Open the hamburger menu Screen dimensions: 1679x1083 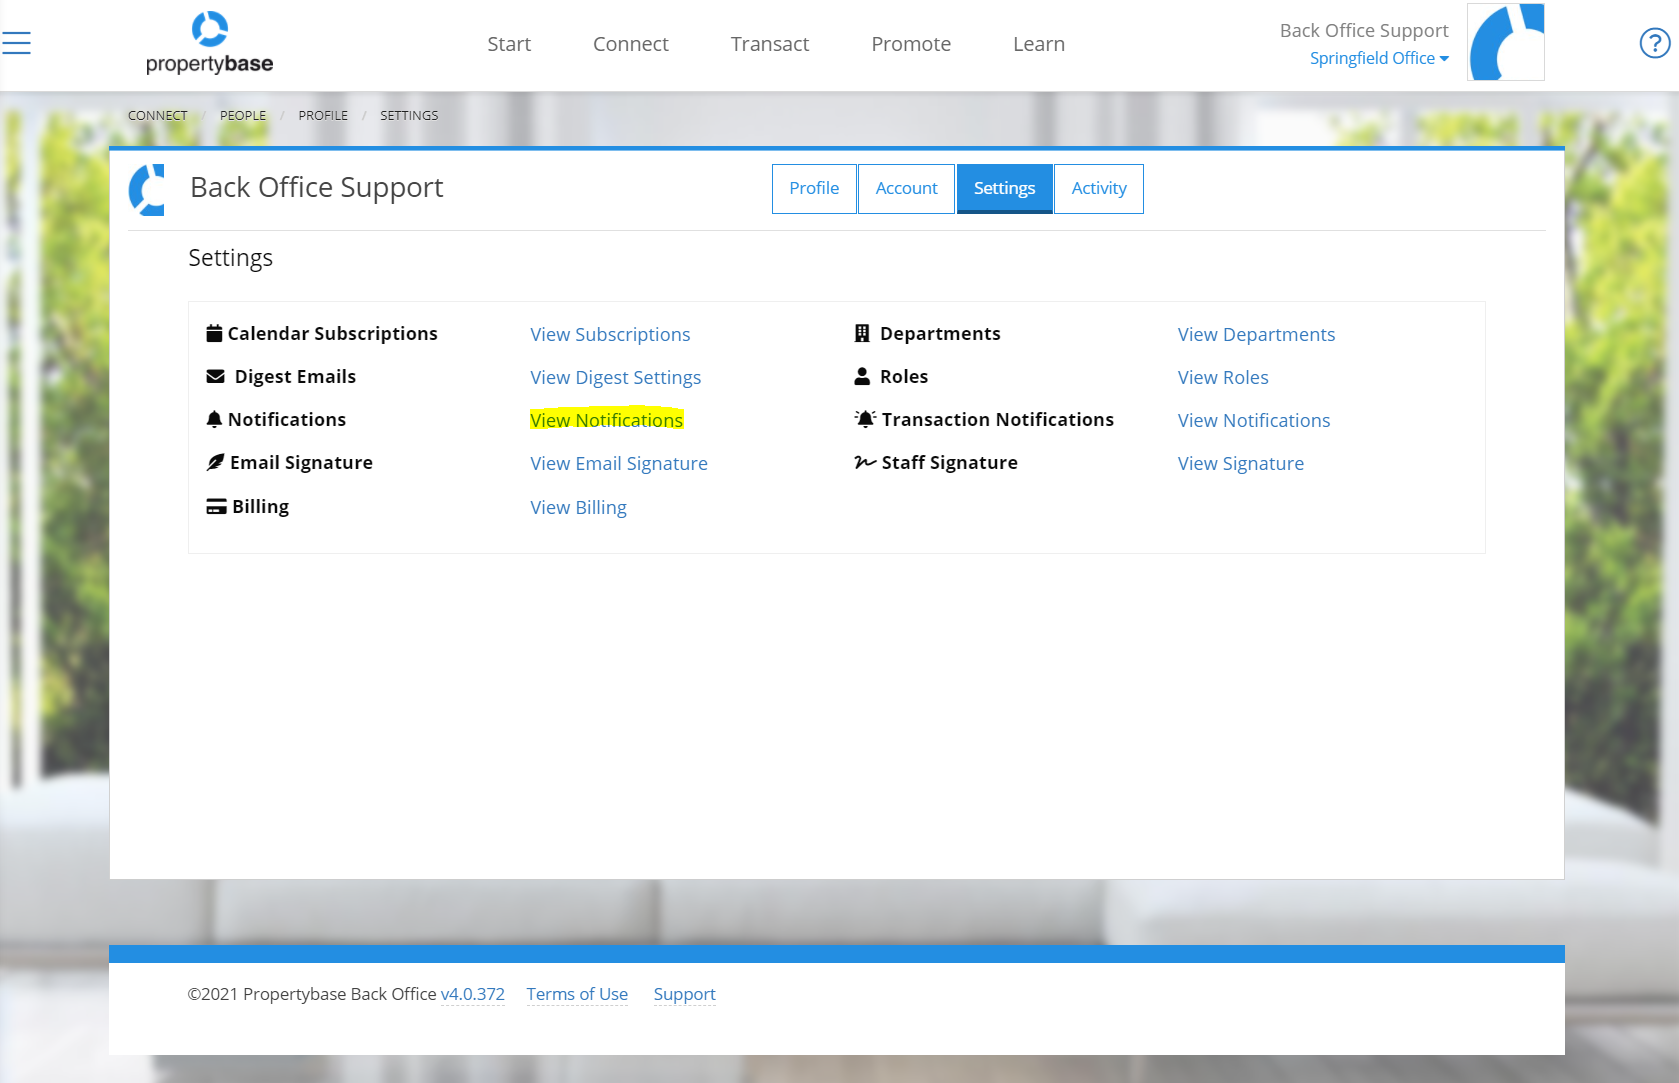point(16,42)
